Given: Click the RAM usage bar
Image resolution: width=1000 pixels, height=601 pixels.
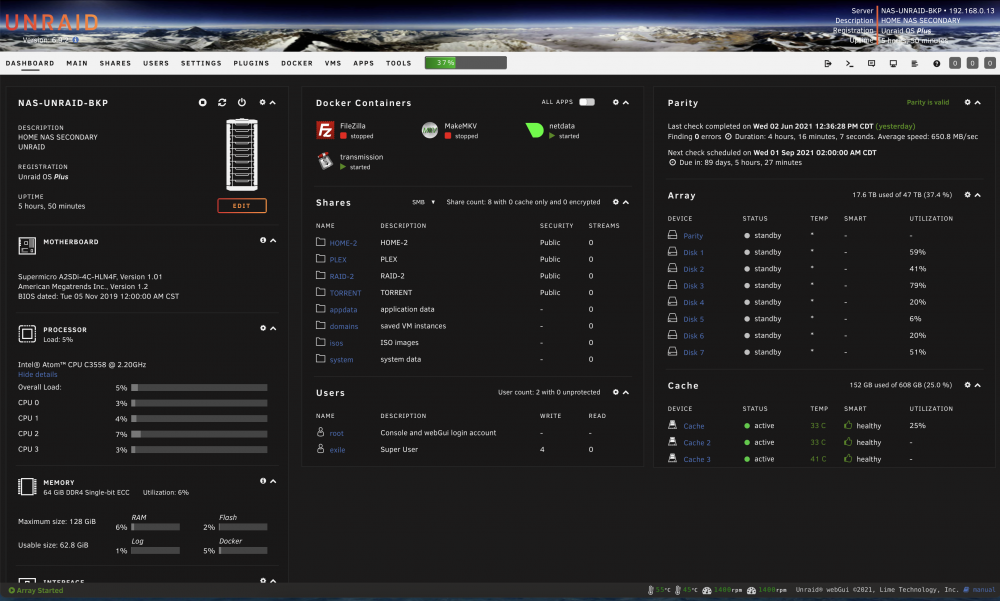Looking at the screenshot, I should (156, 527).
